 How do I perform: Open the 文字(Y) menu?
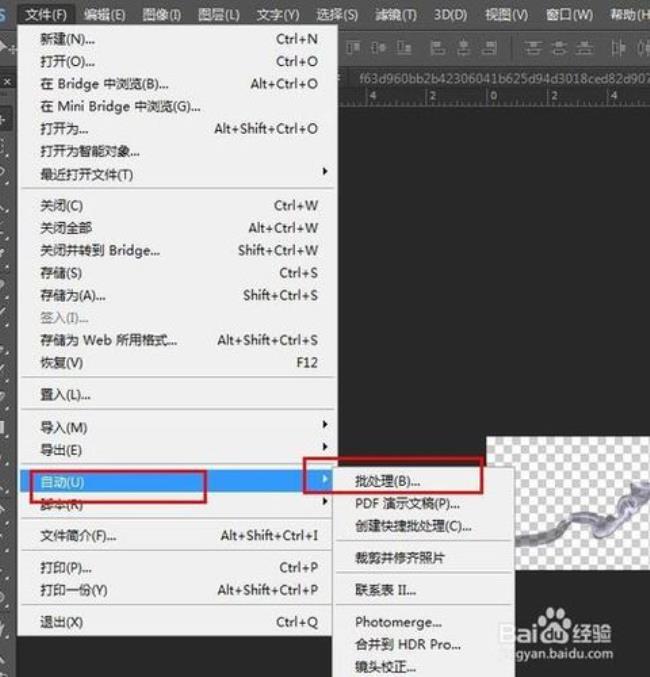click(278, 15)
